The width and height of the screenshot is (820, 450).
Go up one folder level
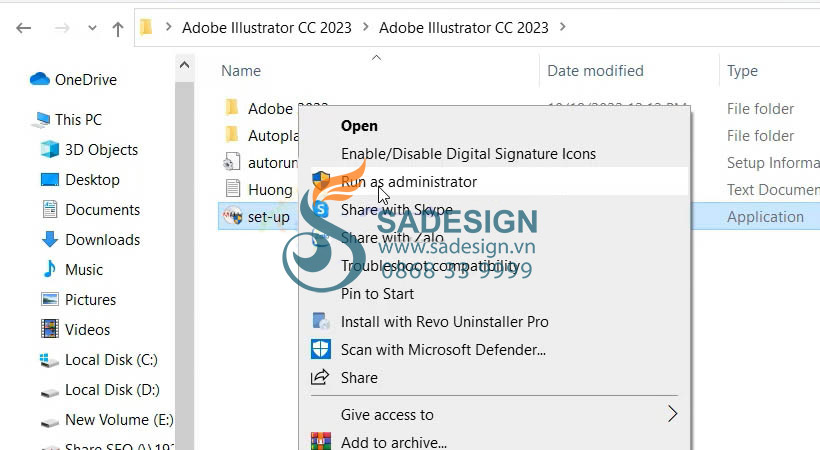(118, 29)
